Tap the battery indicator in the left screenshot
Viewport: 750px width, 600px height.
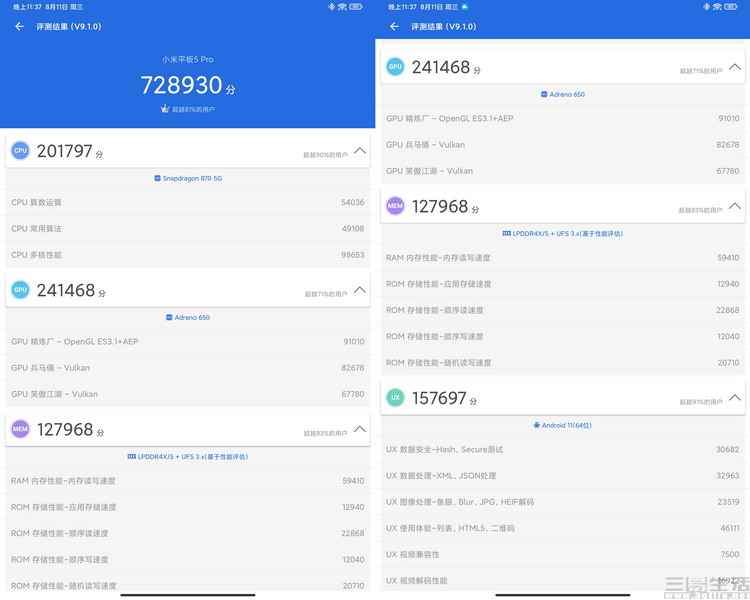pyautogui.click(x=356, y=7)
